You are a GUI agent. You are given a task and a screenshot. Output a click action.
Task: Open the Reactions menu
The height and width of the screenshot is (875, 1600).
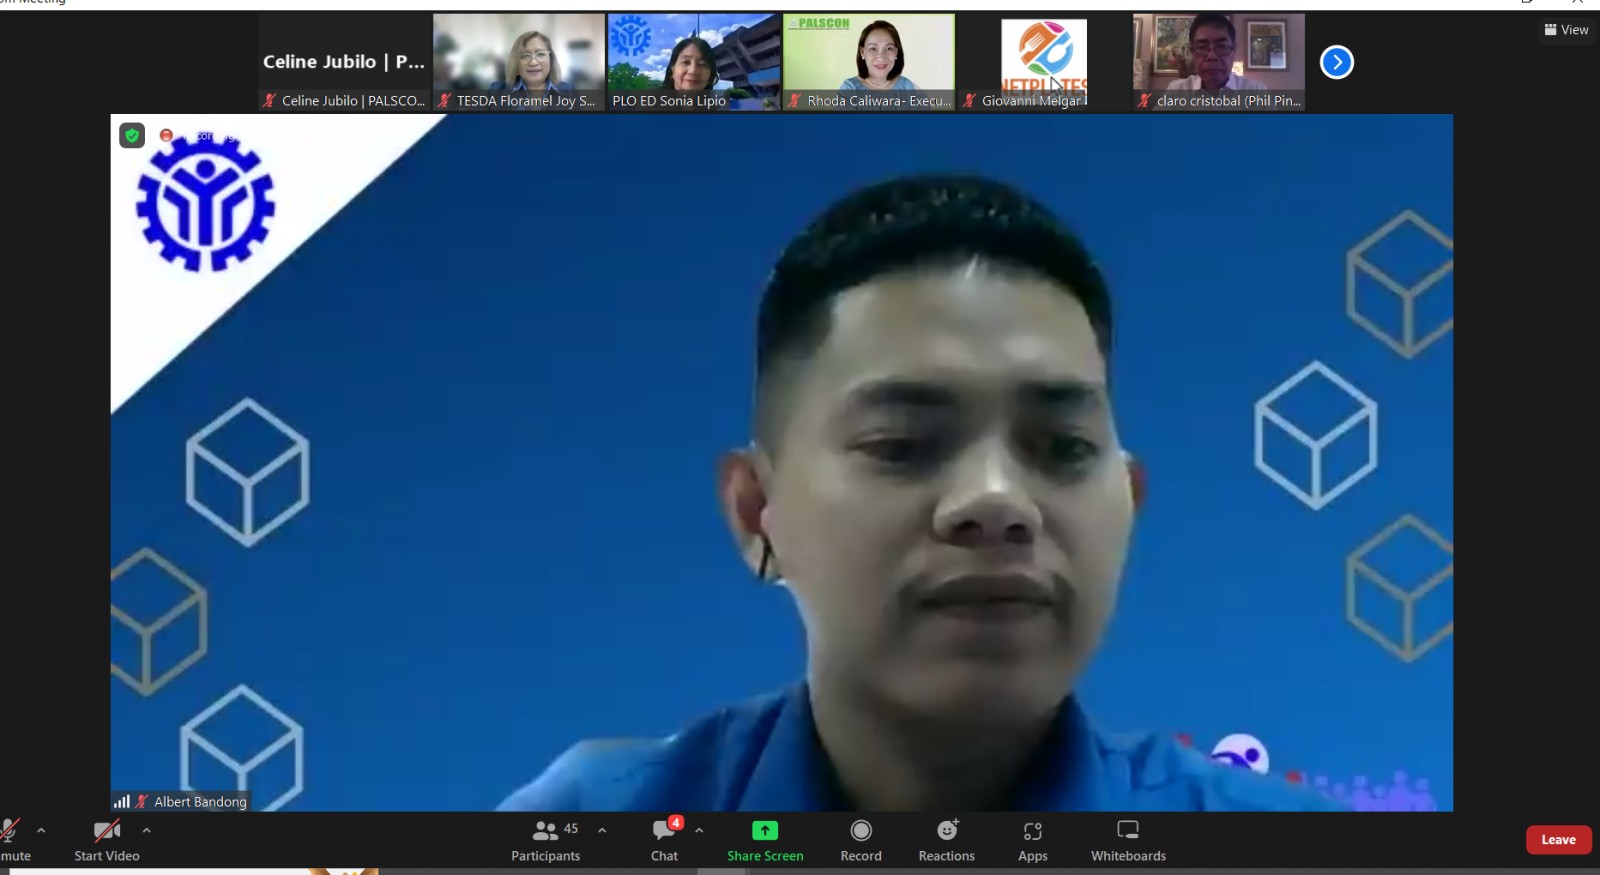pyautogui.click(x=946, y=840)
